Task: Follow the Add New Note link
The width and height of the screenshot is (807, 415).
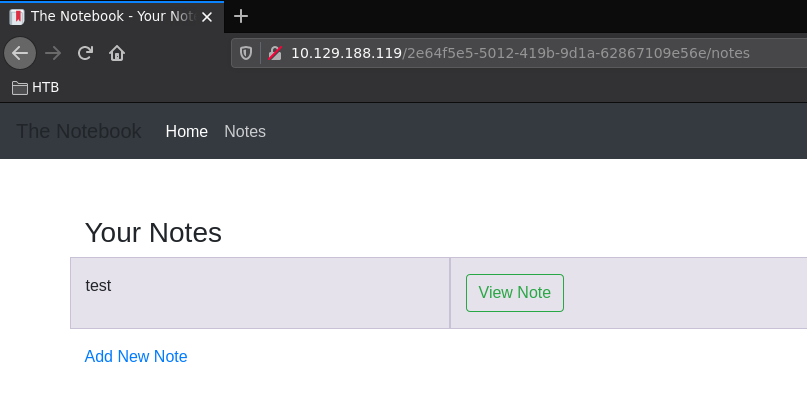Action: click(x=136, y=356)
